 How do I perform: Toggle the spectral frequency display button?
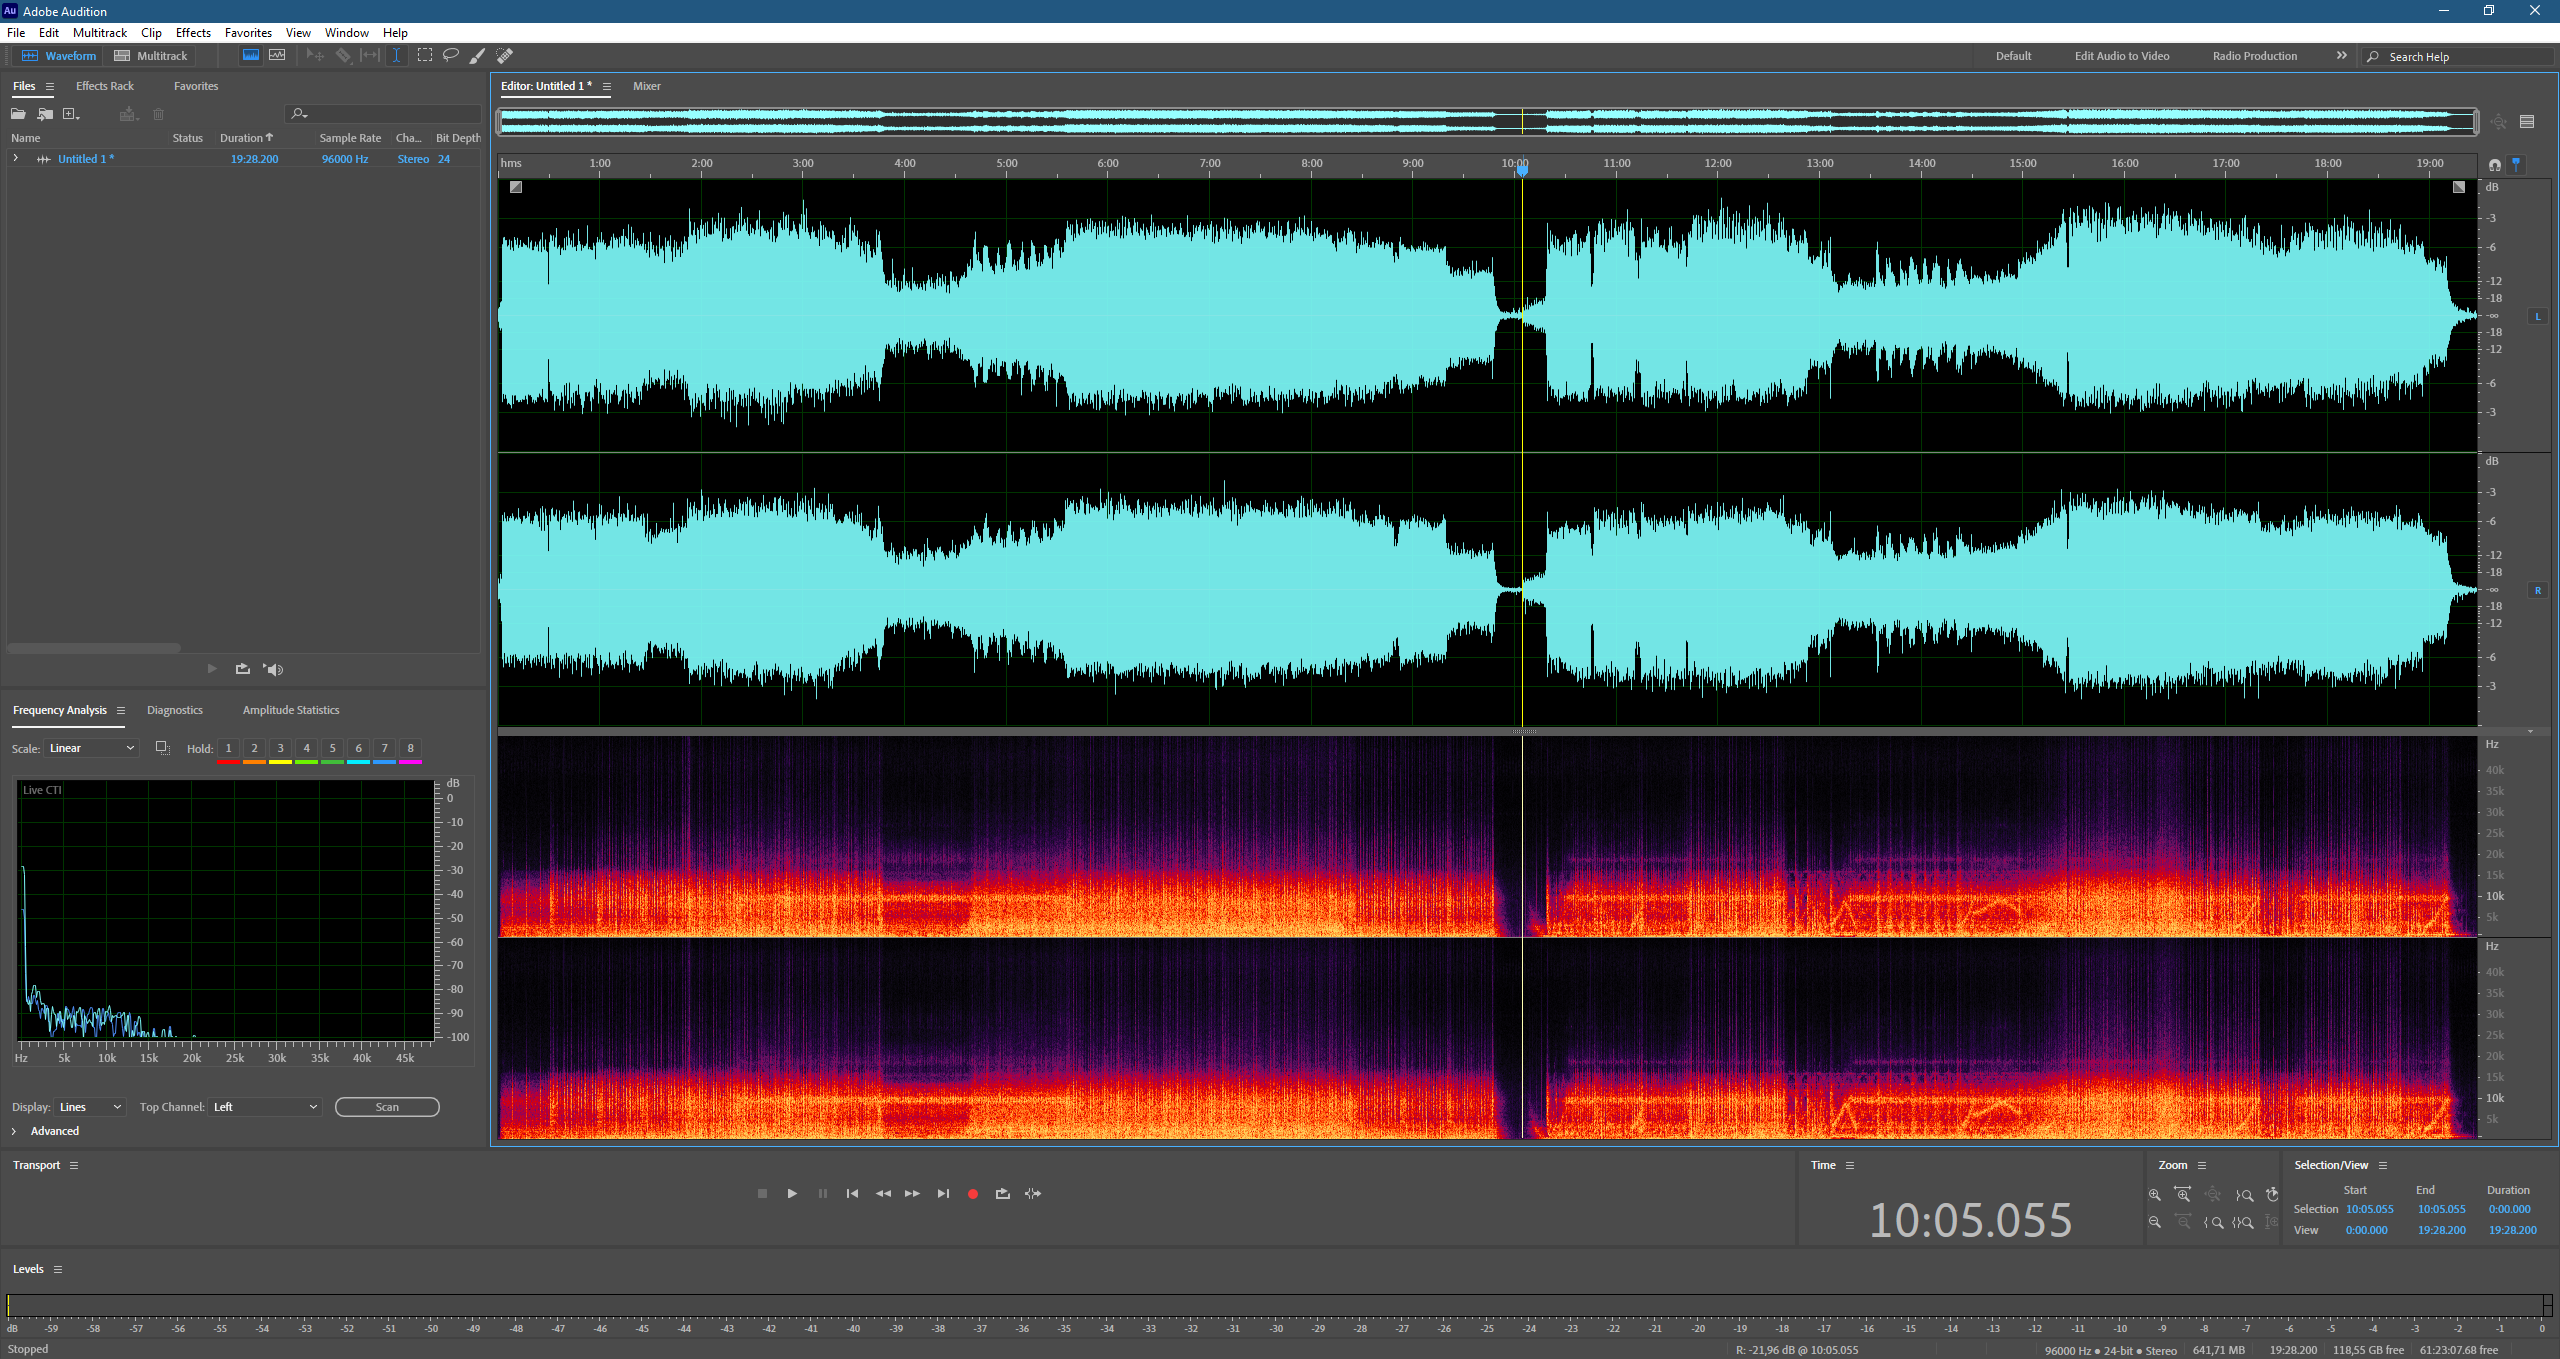click(251, 56)
